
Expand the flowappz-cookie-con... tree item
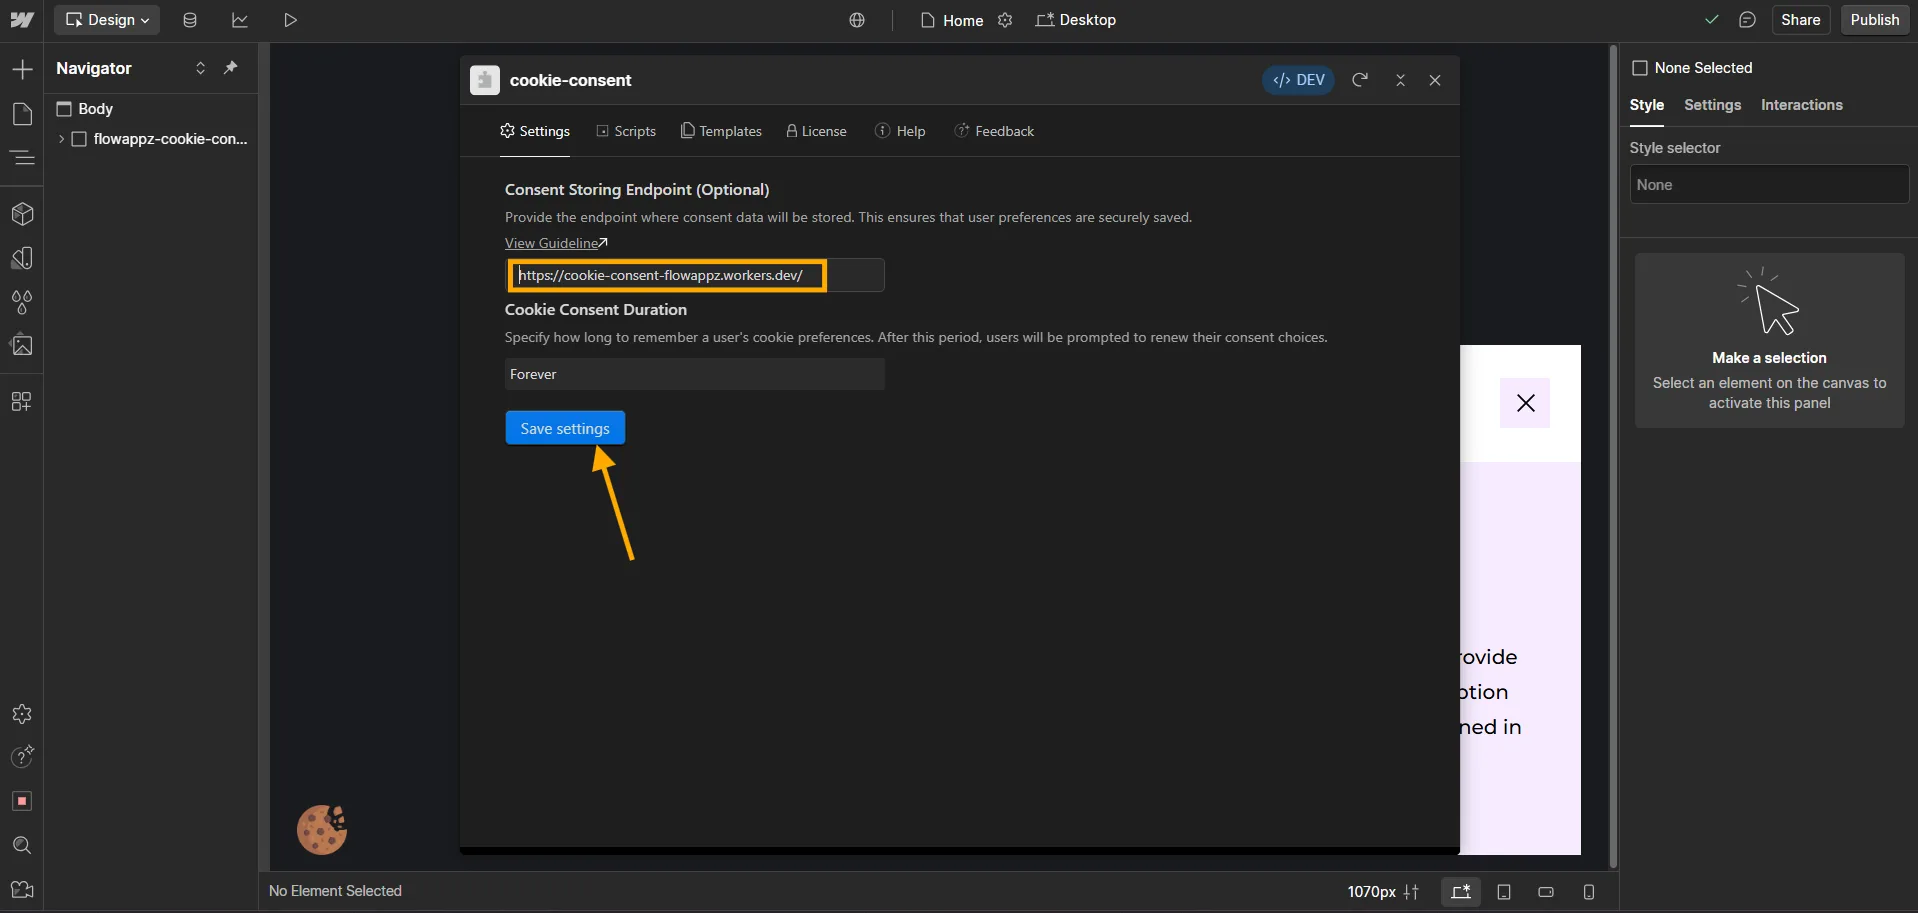point(61,139)
